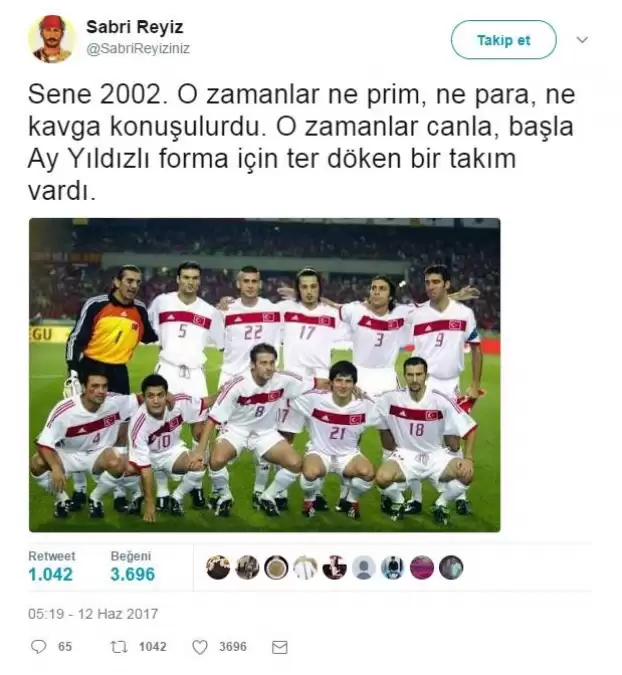The height and width of the screenshot is (675, 622).
Task: Open the team photo attached to tweet
Action: [265, 375]
